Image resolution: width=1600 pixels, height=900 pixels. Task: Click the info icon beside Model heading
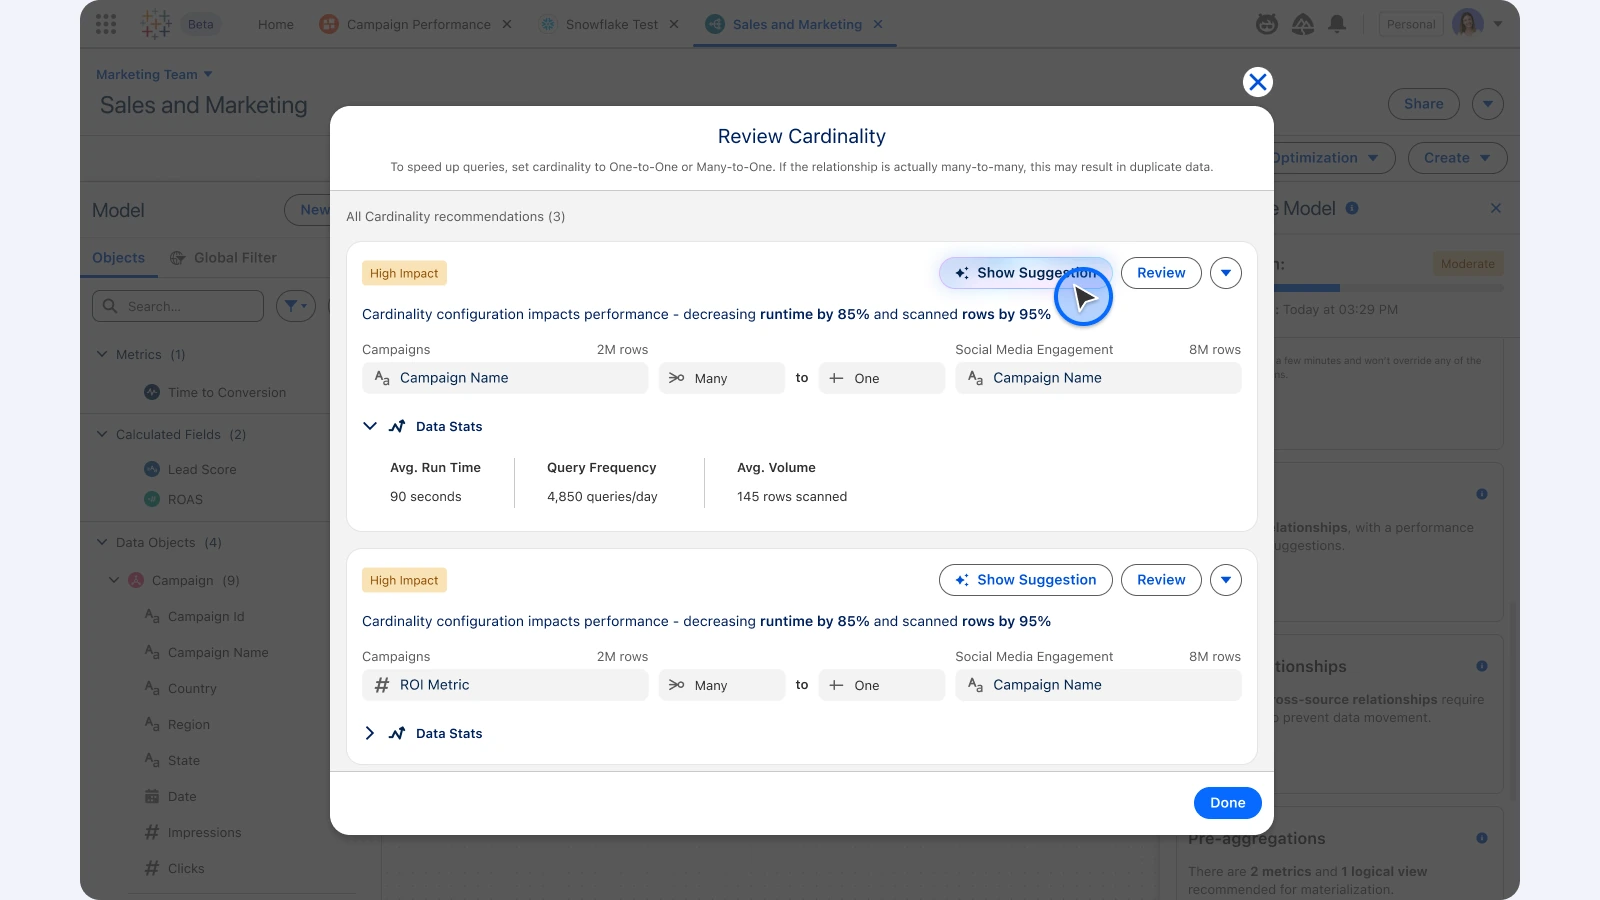click(x=1352, y=208)
